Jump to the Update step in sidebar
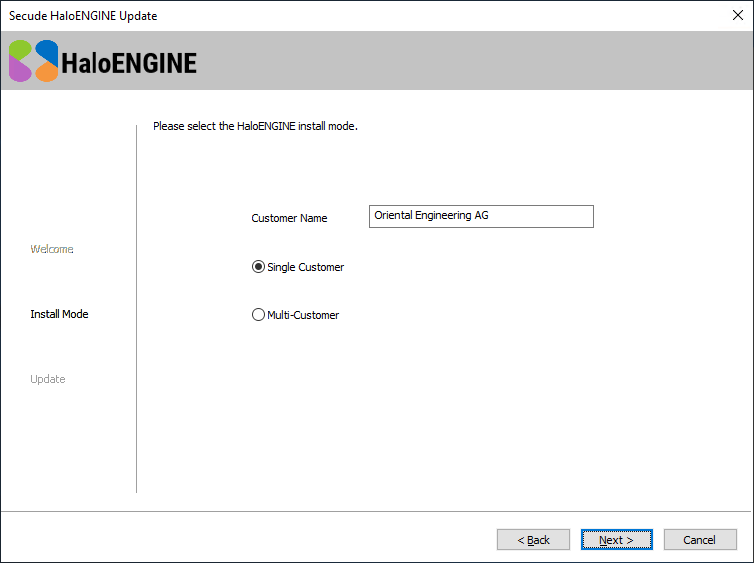The width and height of the screenshot is (754, 563). tap(48, 379)
